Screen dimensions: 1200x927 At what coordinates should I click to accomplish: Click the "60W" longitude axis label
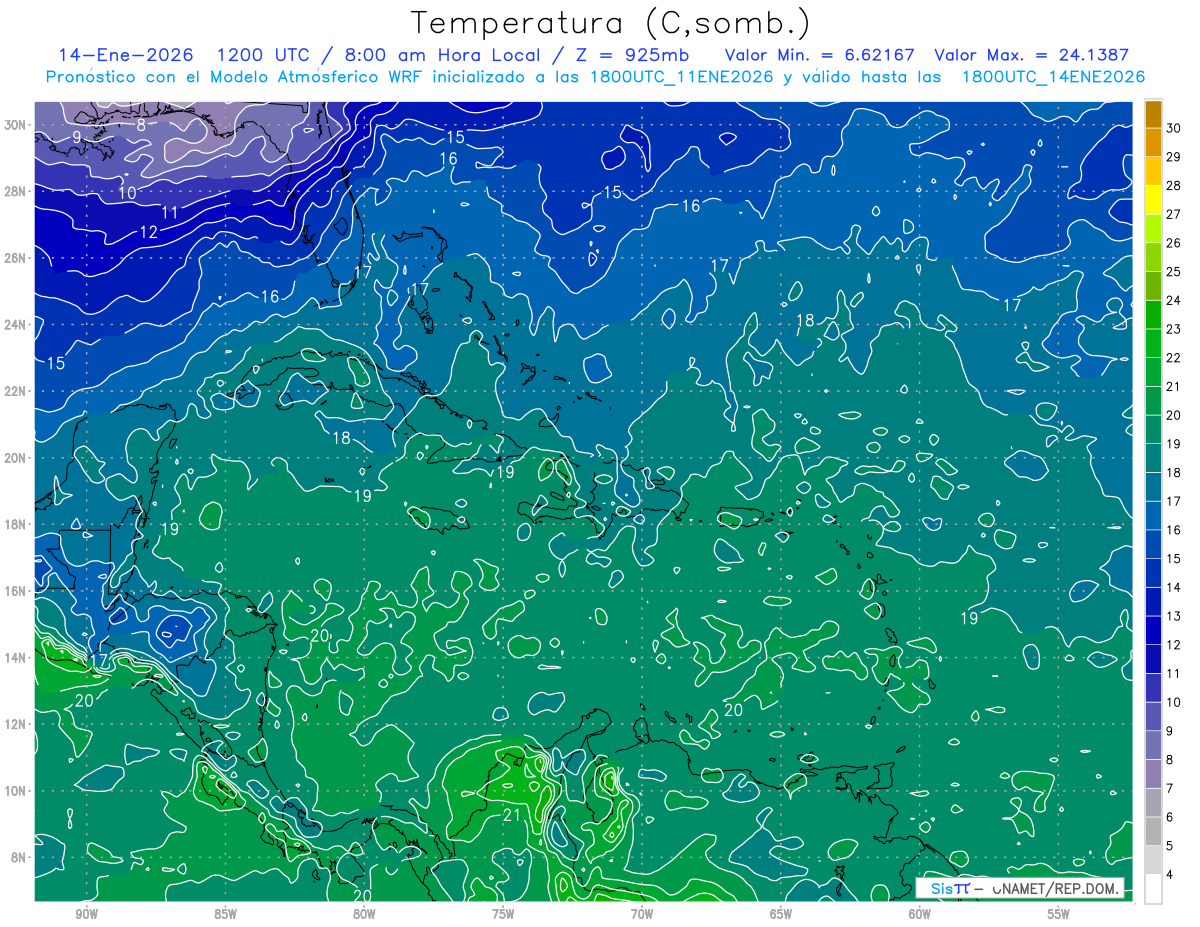click(x=919, y=914)
